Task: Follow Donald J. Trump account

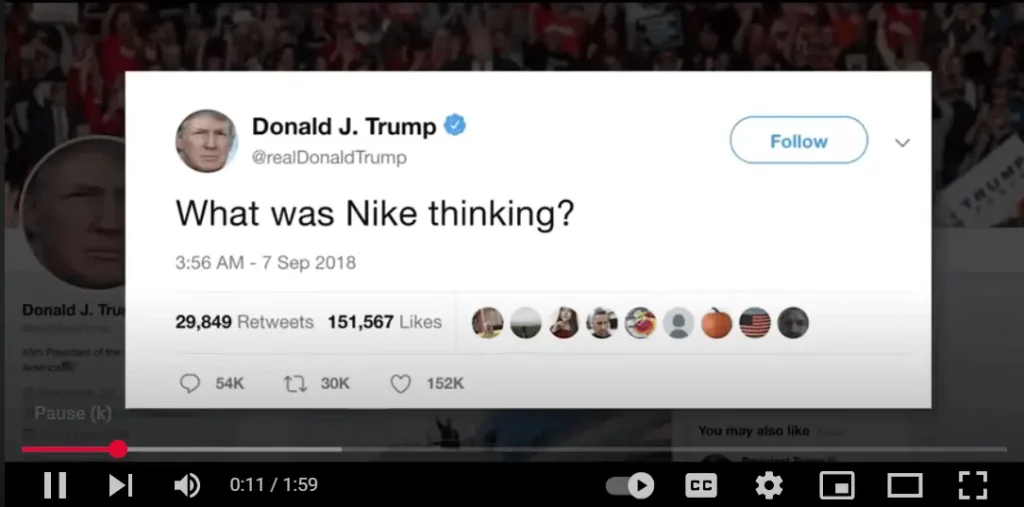Action: pos(799,140)
